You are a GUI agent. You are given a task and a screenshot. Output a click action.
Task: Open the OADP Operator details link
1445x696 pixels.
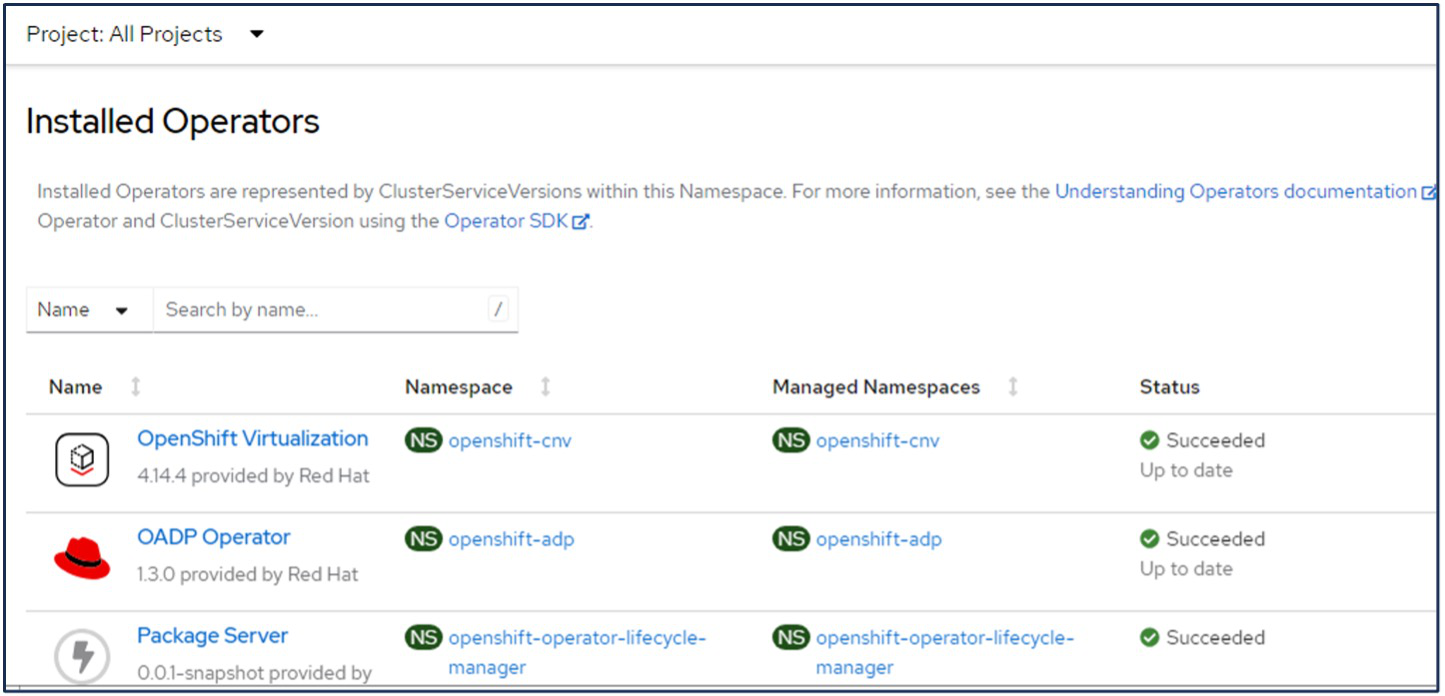click(x=213, y=537)
